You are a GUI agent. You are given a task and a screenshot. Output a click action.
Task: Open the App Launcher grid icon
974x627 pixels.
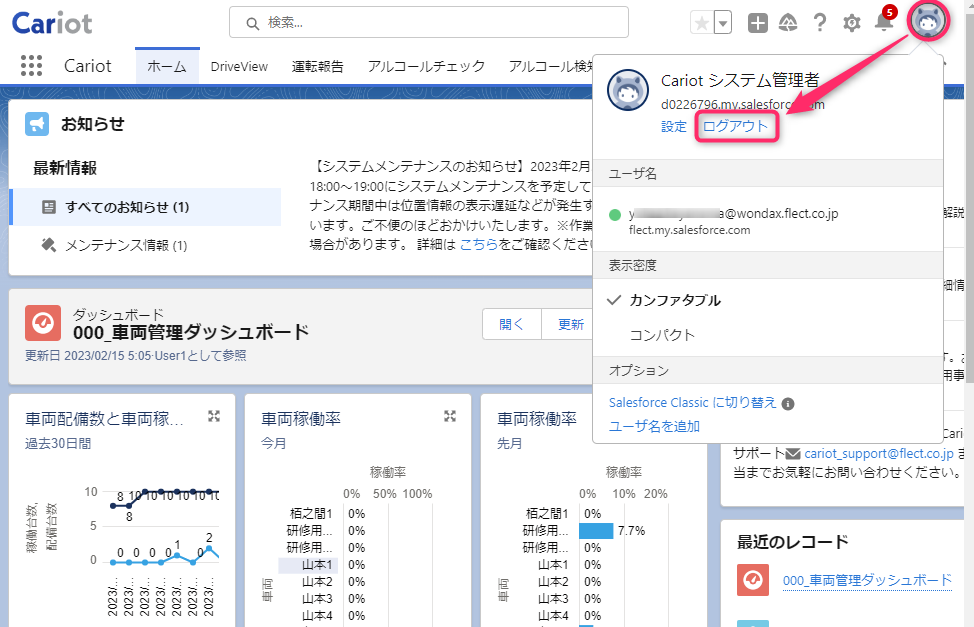coord(31,65)
